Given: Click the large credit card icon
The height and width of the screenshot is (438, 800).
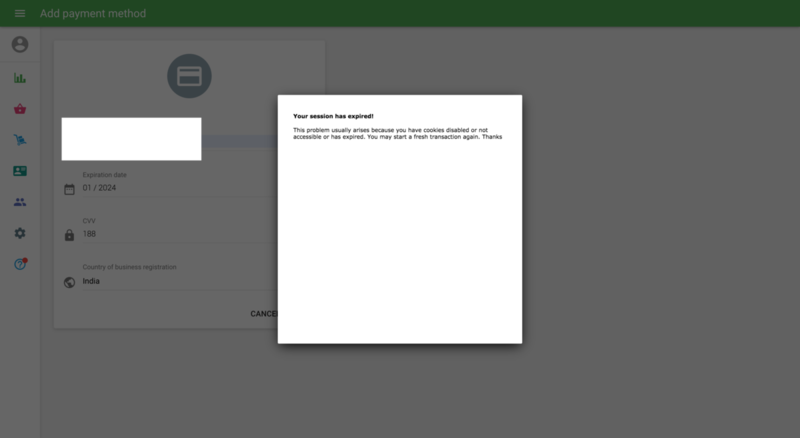Looking at the screenshot, I should pyautogui.click(x=189, y=77).
